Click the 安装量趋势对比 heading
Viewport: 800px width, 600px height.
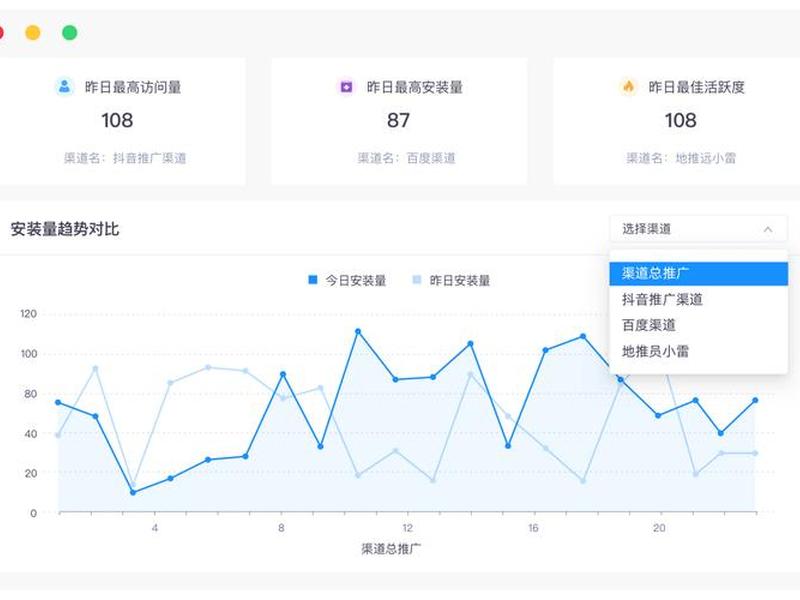[x=65, y=229]
